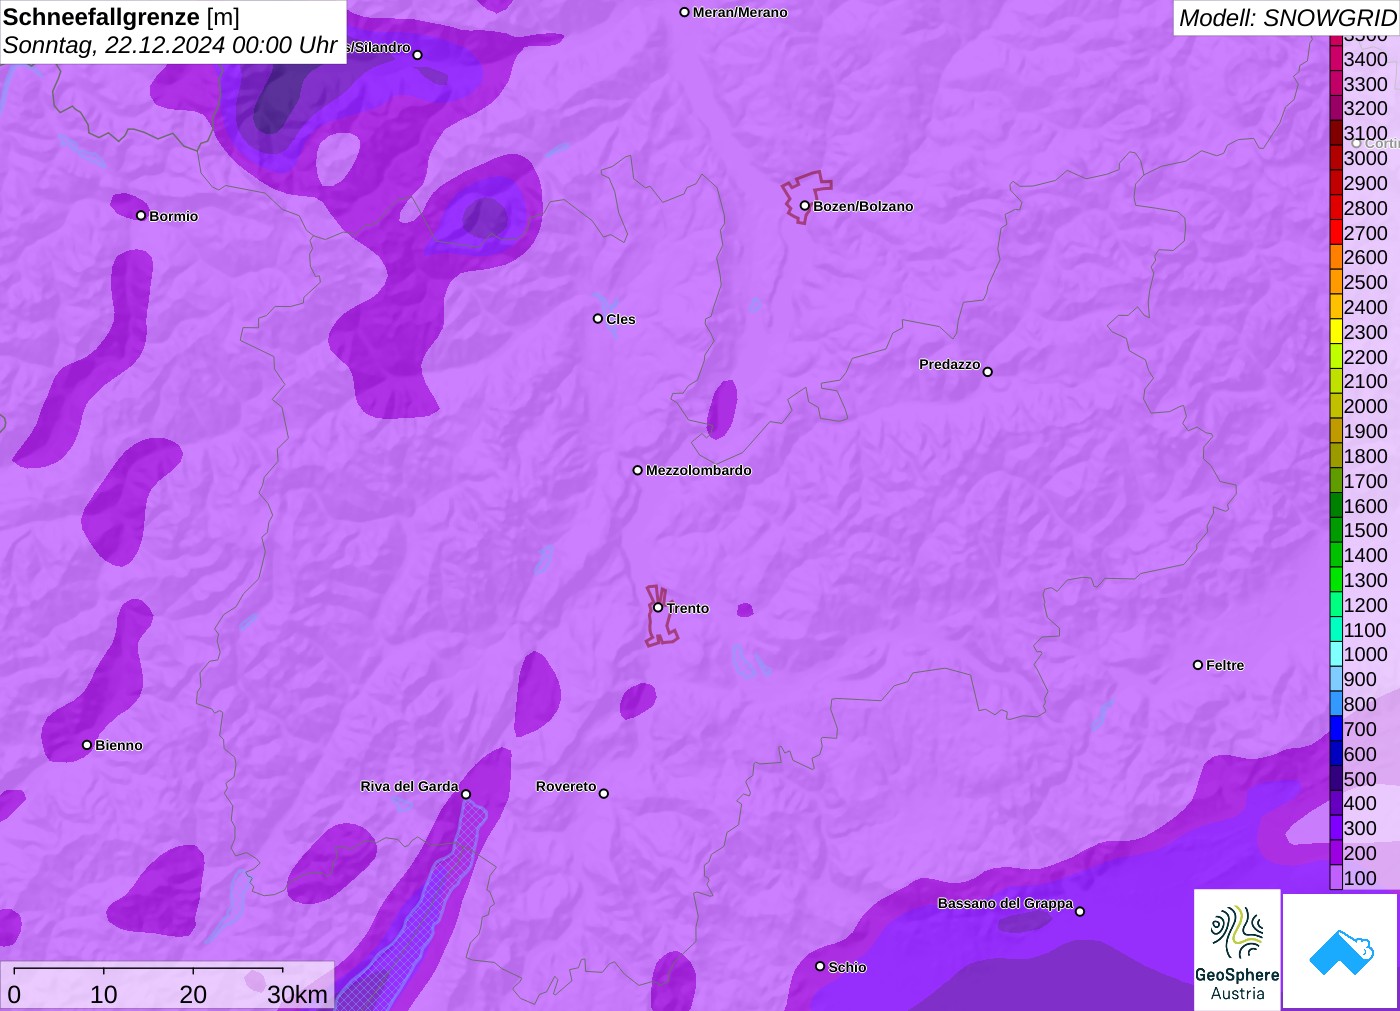Click the Rovereto marker dot
1400x1011 pixels.
click(x=604, y=794)
